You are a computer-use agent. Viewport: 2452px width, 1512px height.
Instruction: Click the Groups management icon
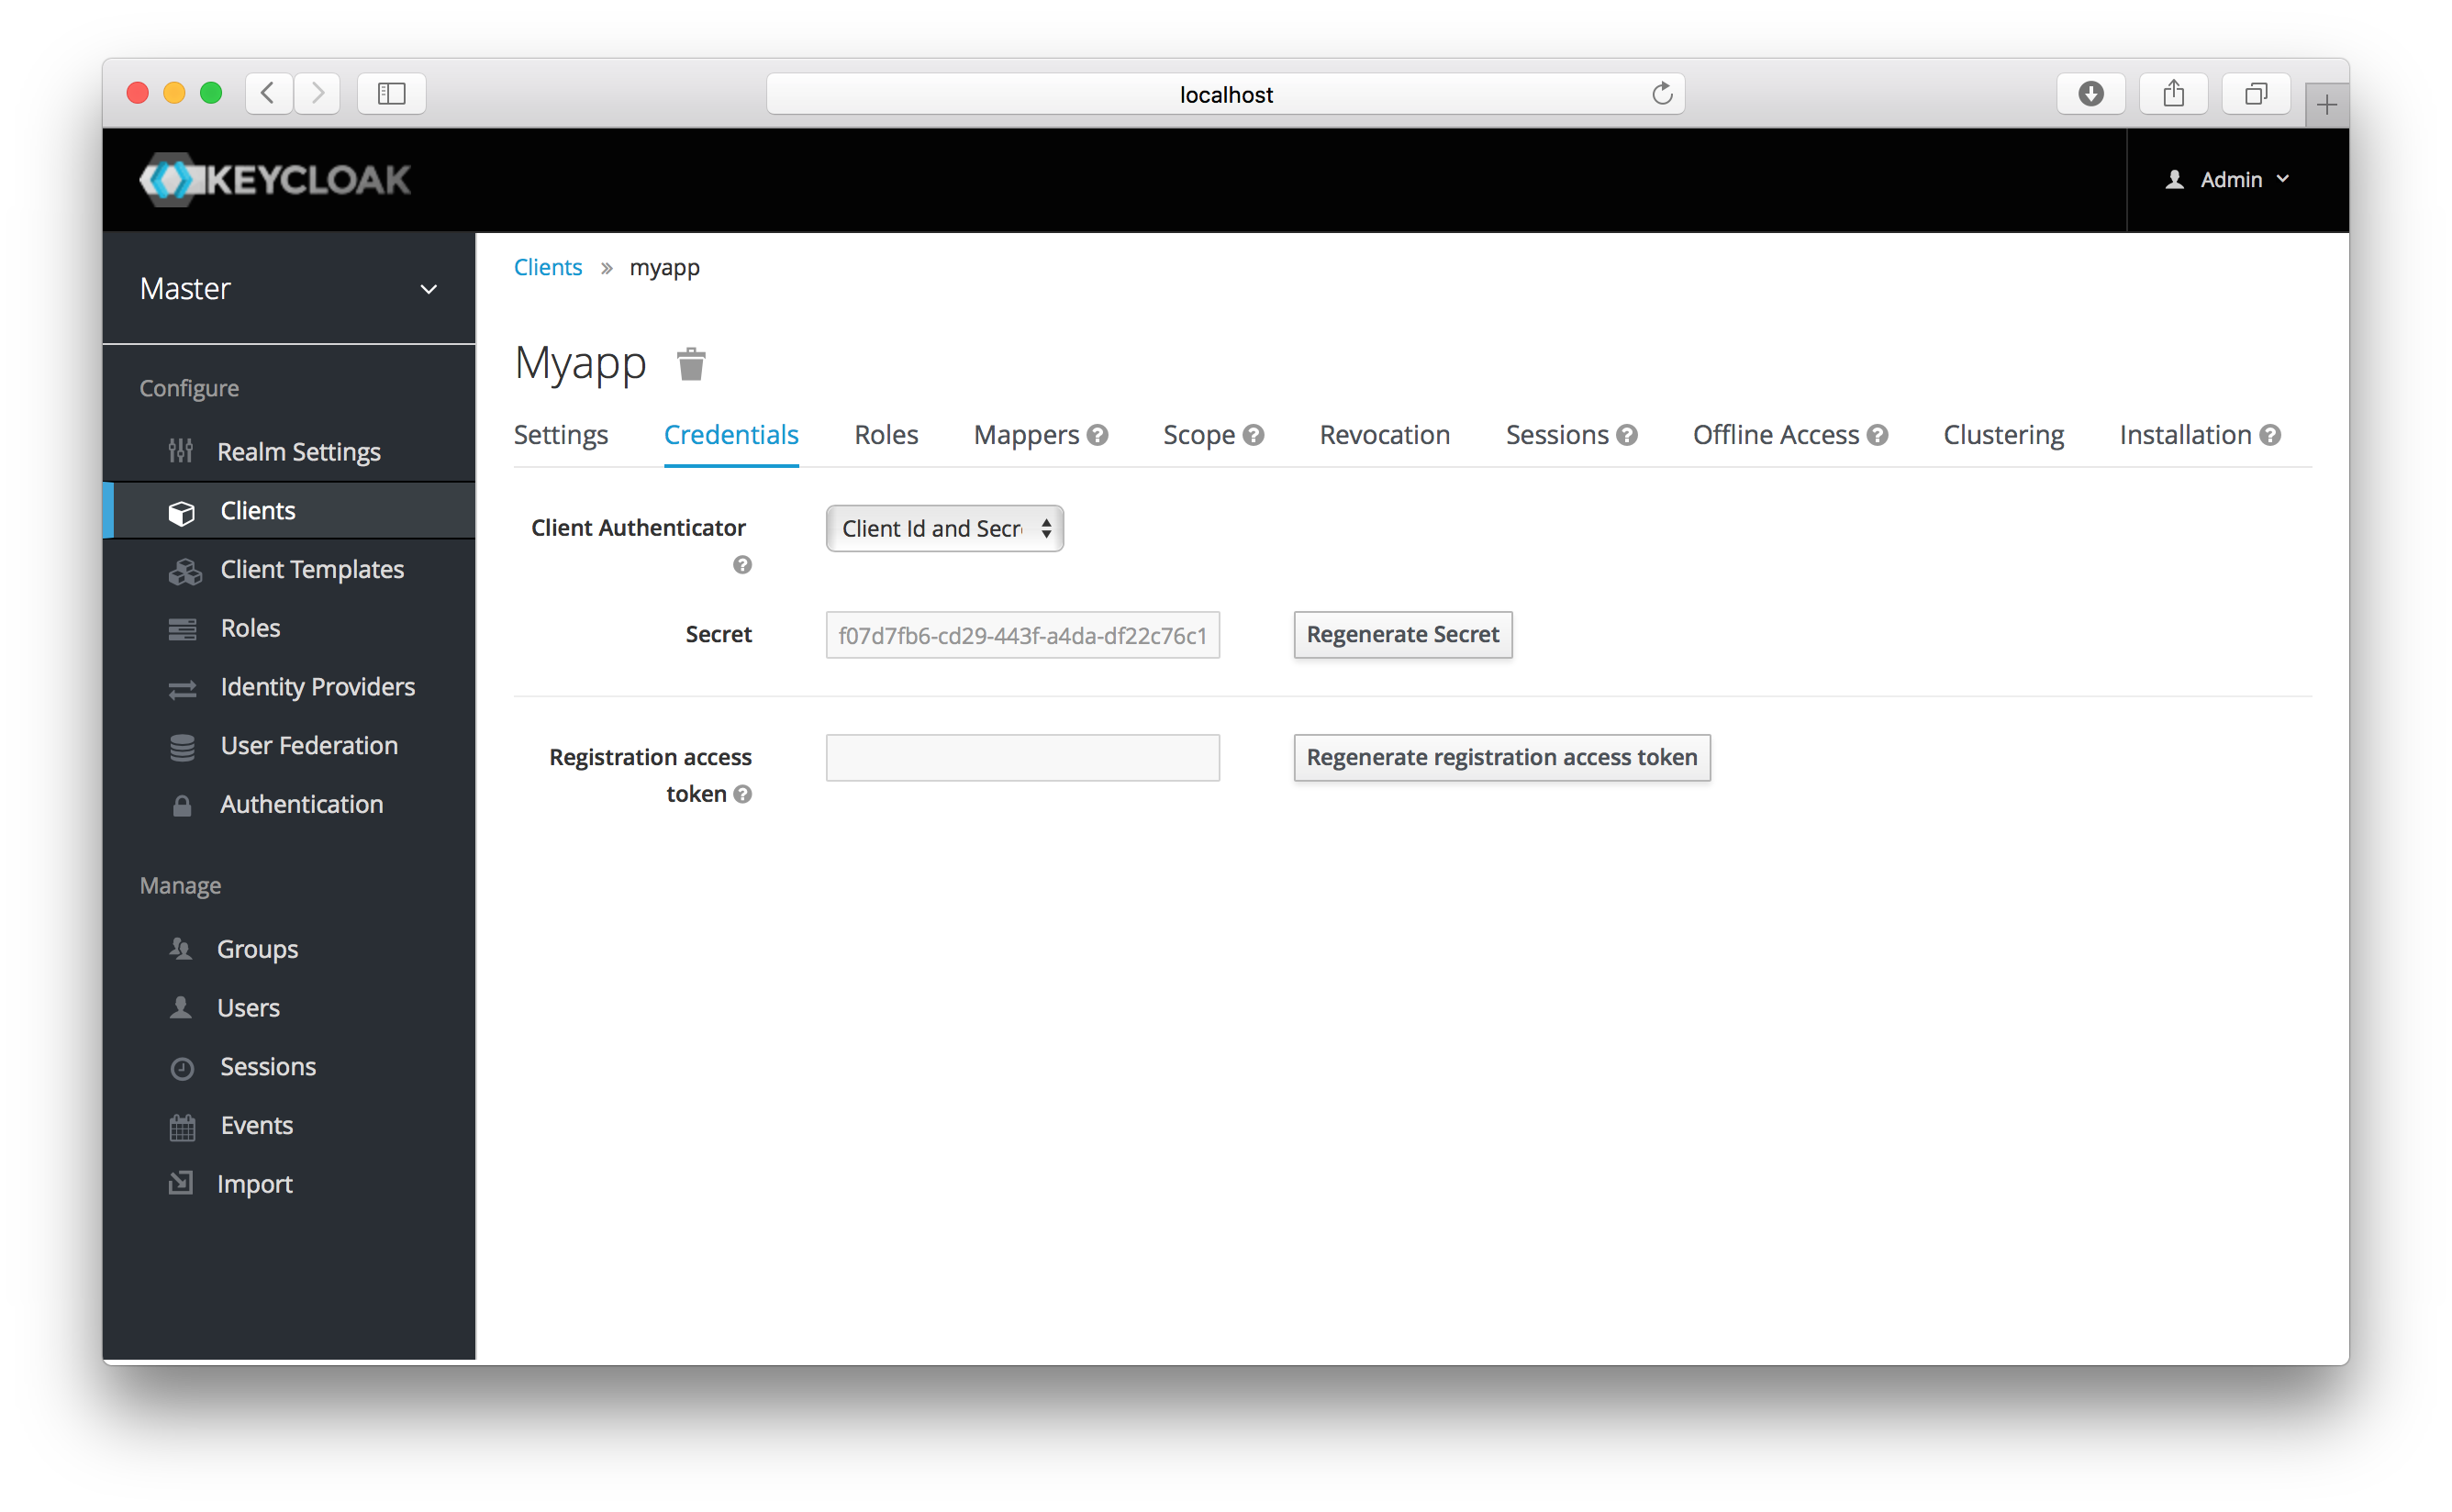pos(181,948)
